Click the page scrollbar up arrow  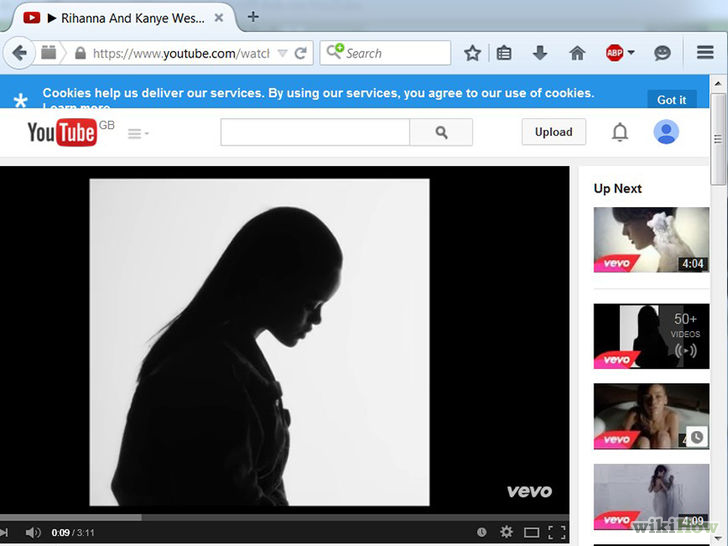click(x=718, y=84)
